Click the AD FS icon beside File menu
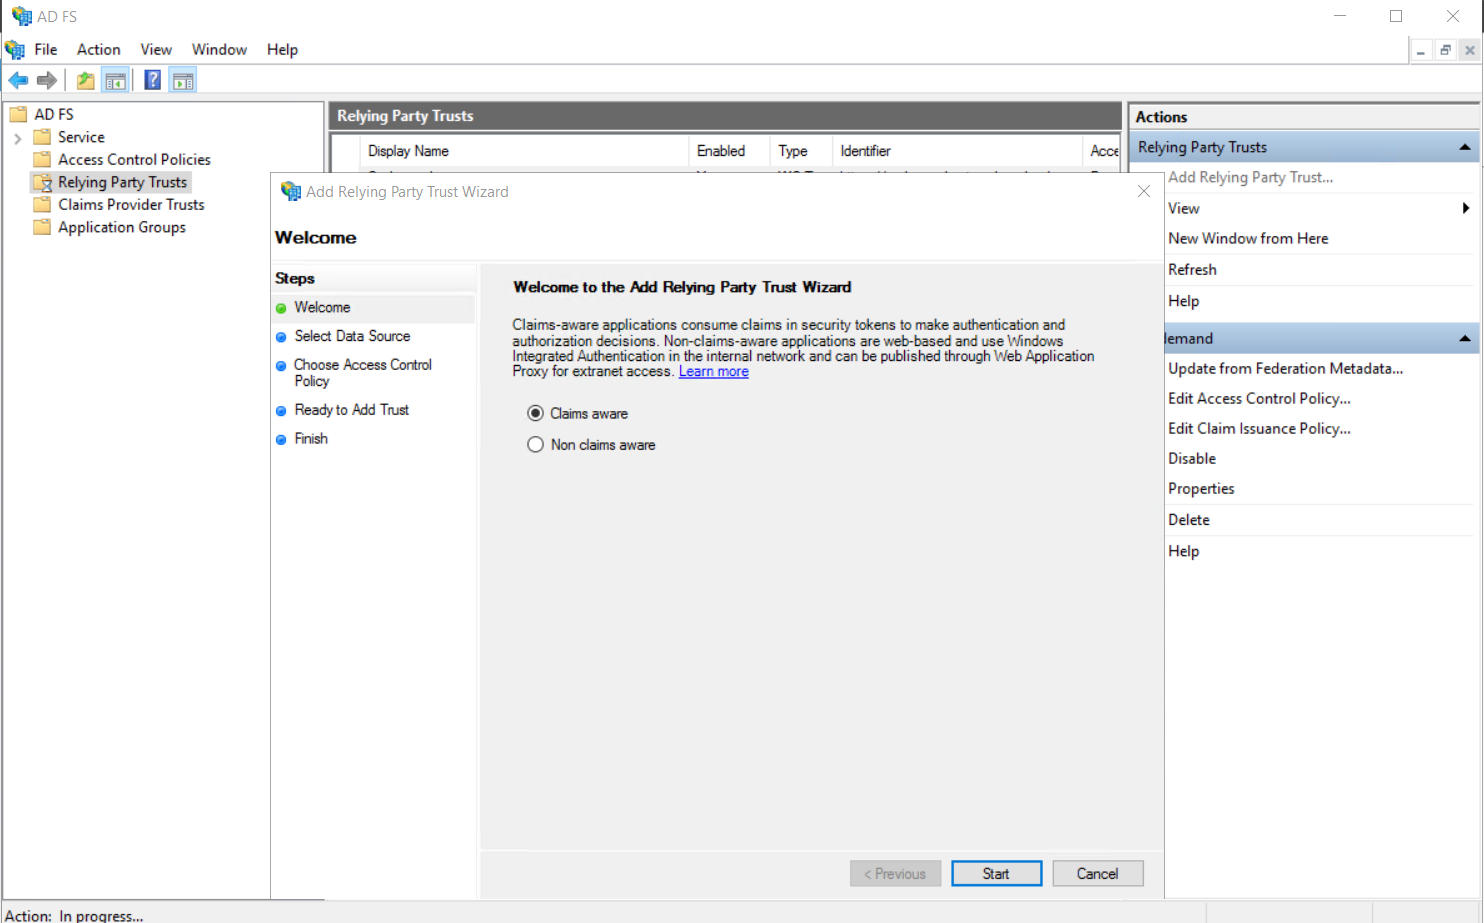This screenshot has height=923, width=1484. (x=15, y=49)
